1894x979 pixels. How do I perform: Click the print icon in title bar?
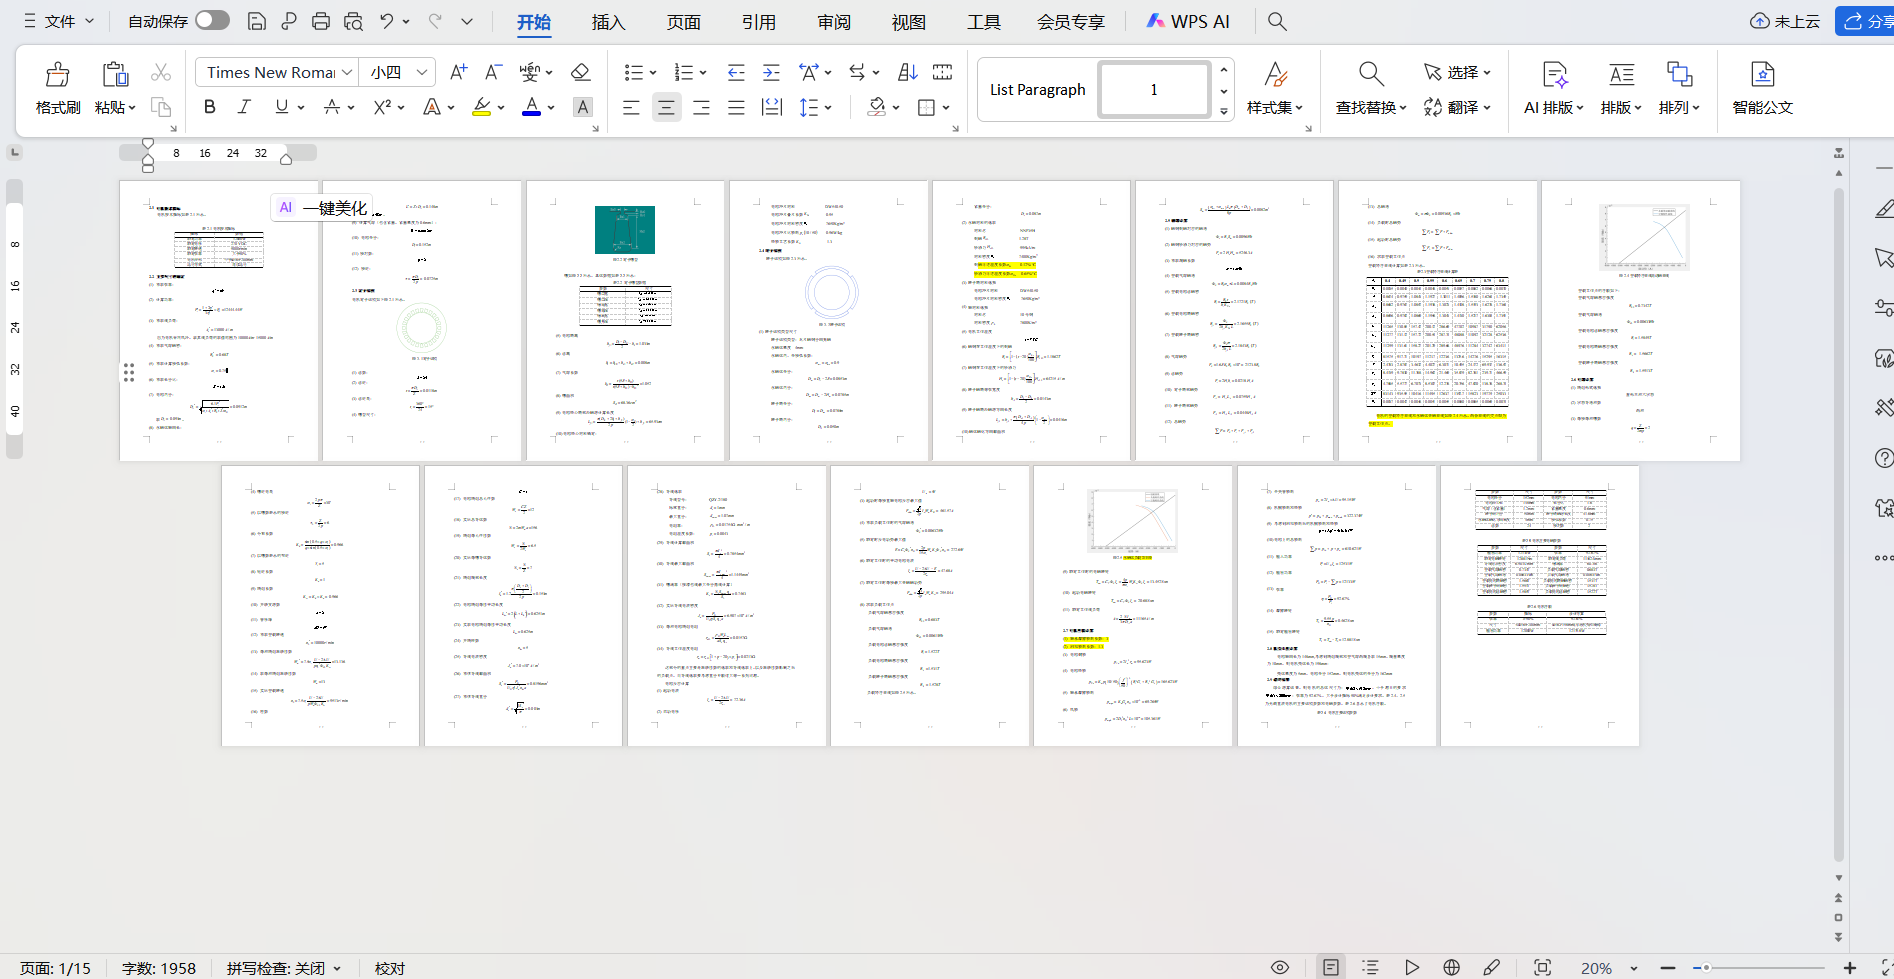321,21
